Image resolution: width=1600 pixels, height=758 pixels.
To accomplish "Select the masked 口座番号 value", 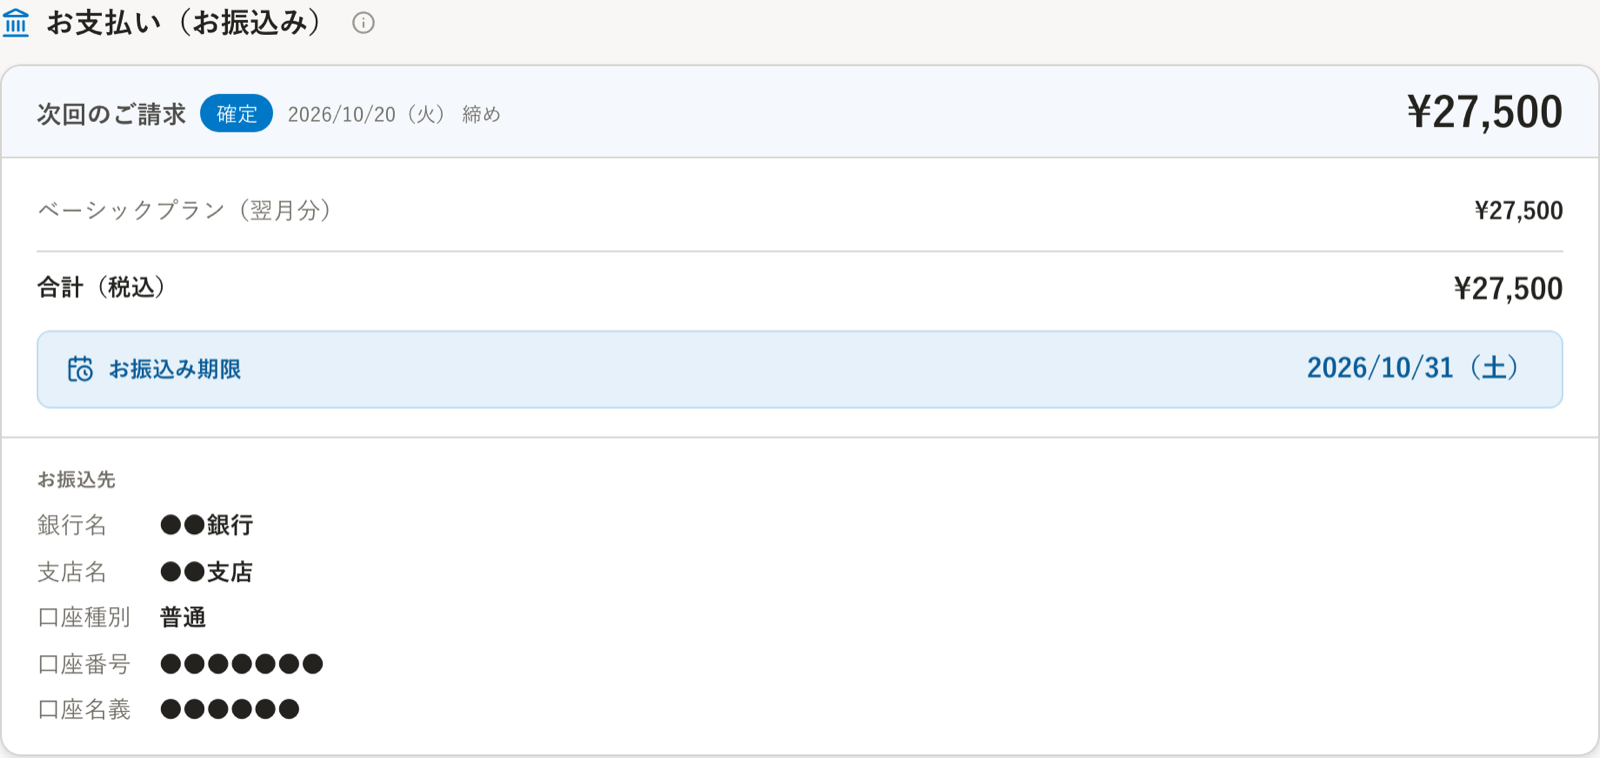I will pos(241,663).
